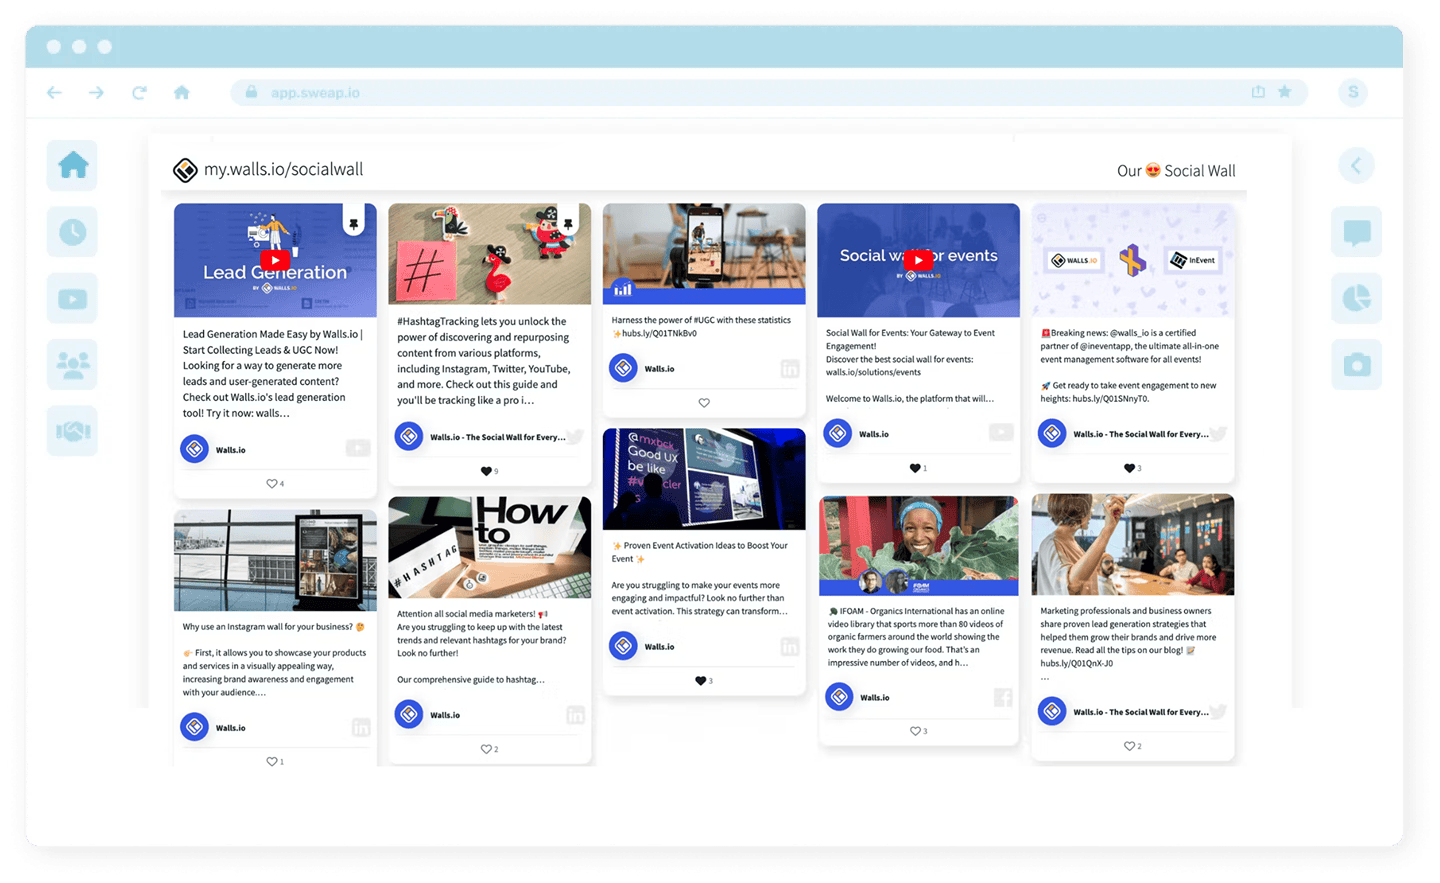Like the Lead Generation post heart
1440x883 pixels.
(x=272, y=484)
